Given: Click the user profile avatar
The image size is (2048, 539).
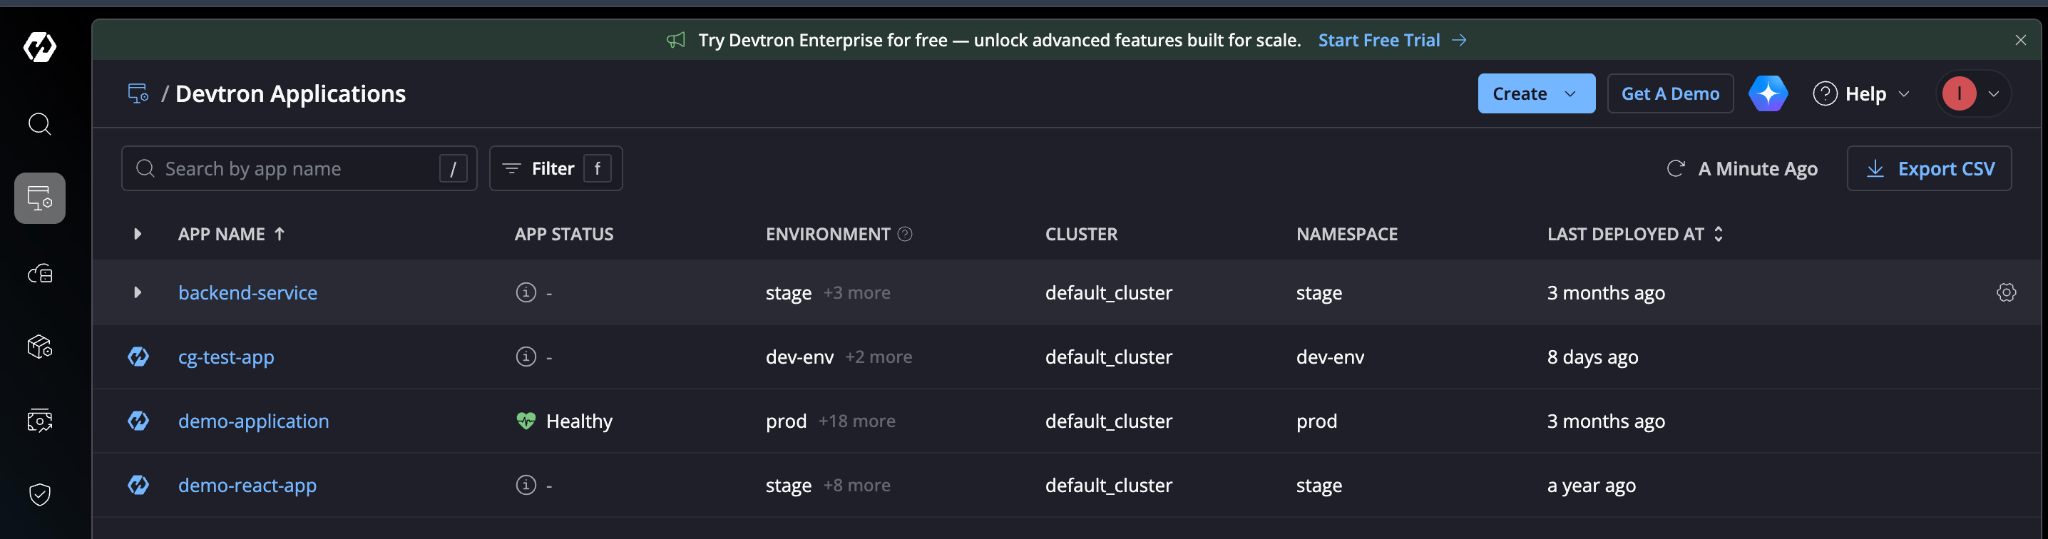Looking at the screenshot, I should [x=1959, y=94].
